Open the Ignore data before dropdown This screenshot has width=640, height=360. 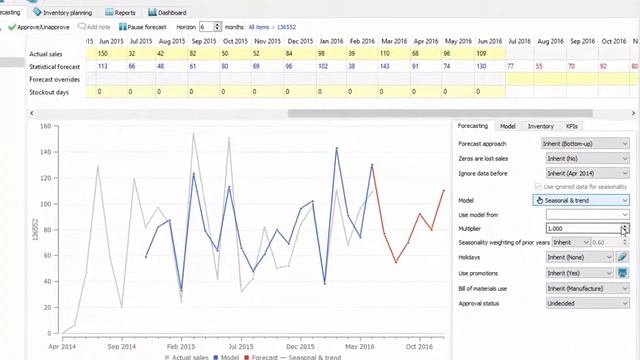(x=587, y=173)
